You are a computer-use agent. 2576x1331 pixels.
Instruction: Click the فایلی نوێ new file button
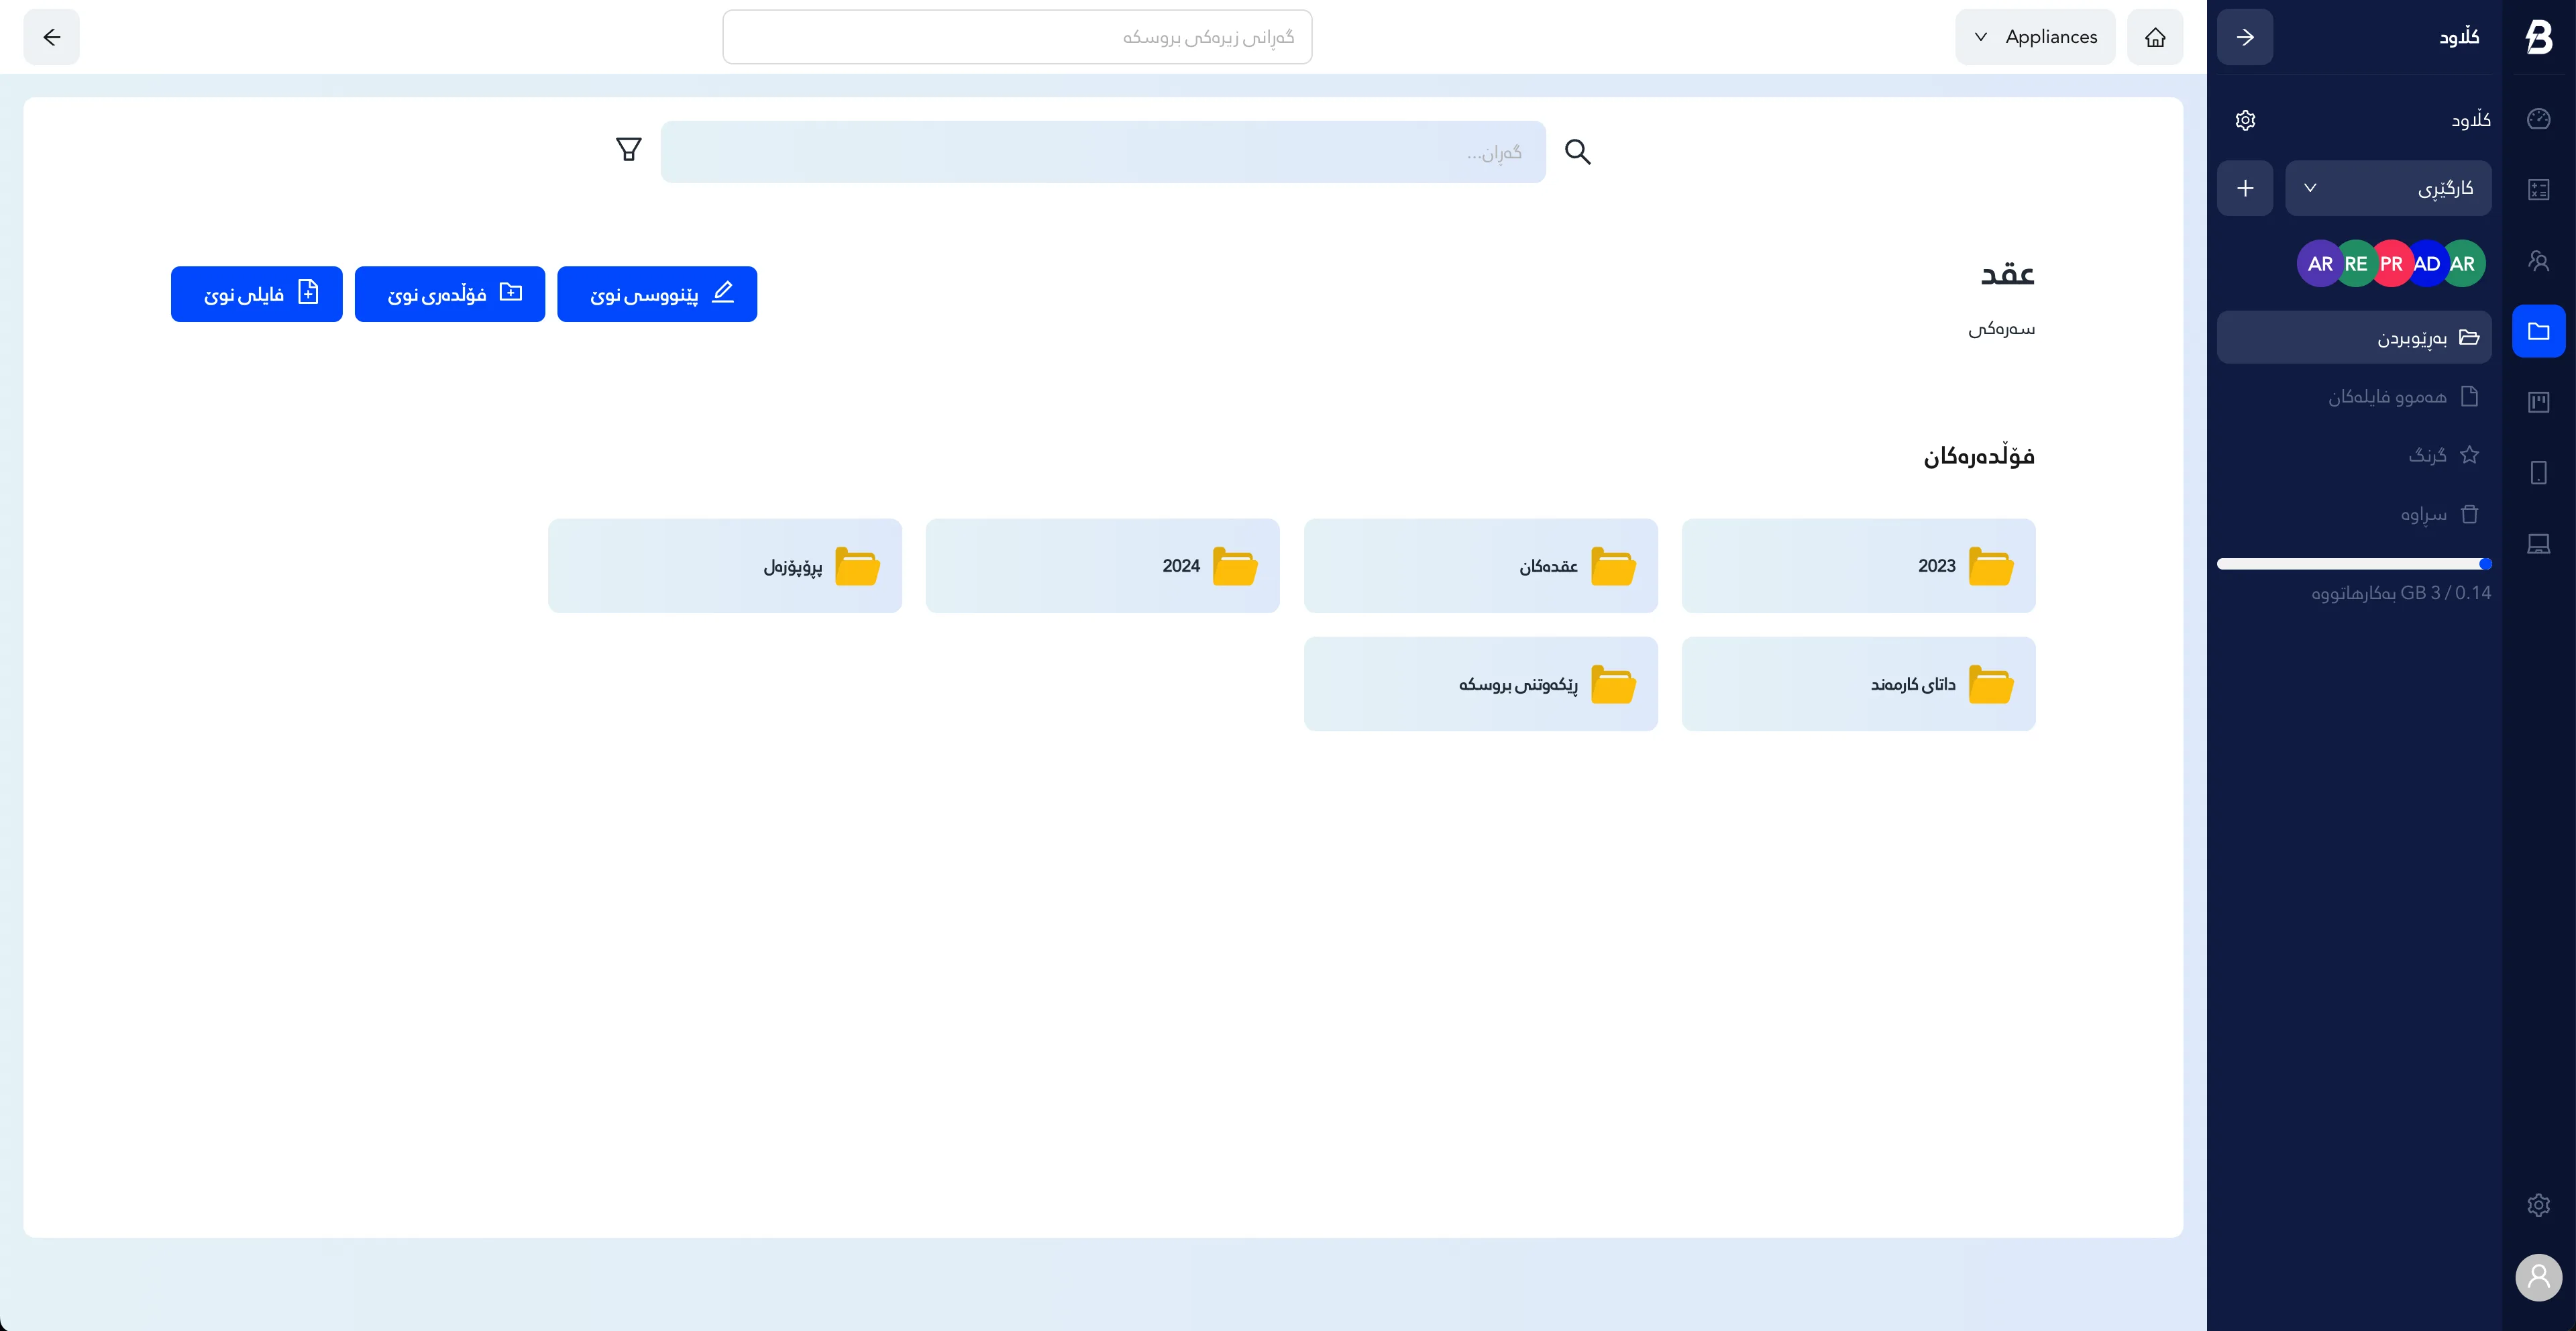pos(257,294)
